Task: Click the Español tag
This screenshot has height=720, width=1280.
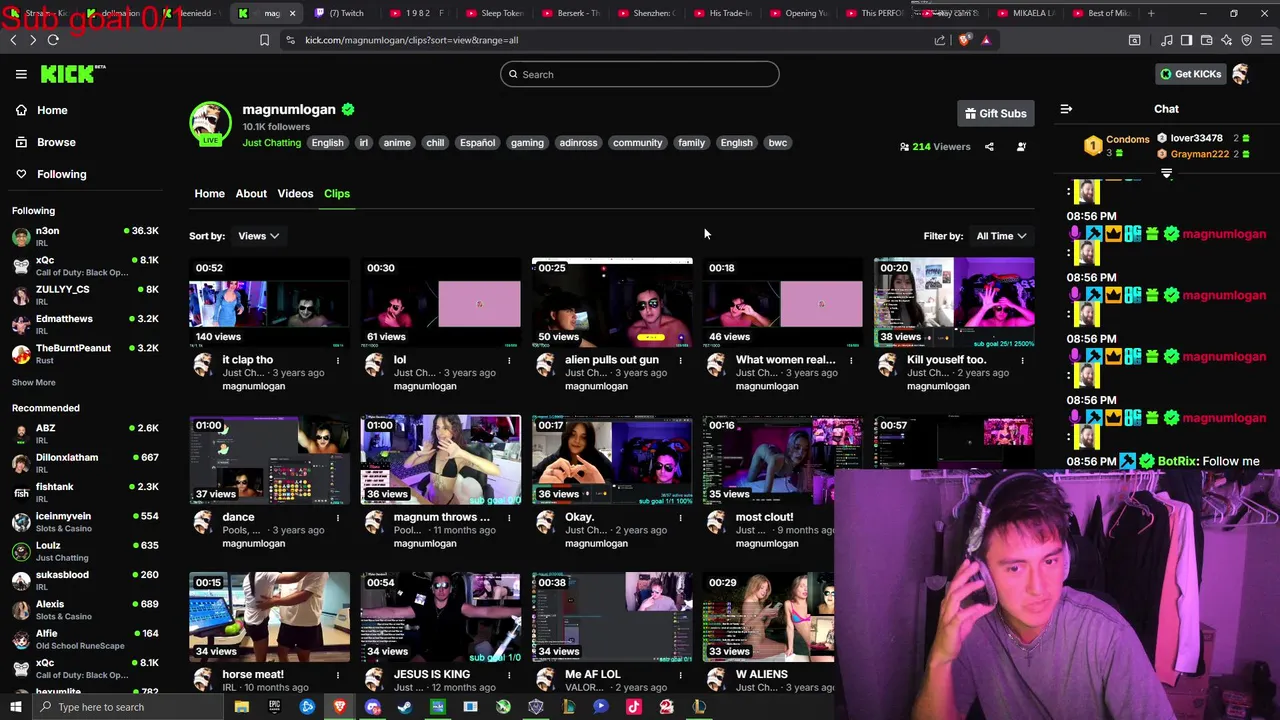Action: point(478,143)
